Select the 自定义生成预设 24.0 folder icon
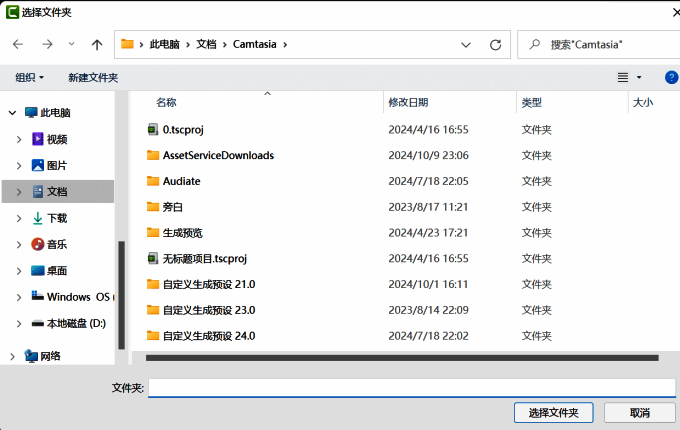The image size is (680, 430). 153,336
